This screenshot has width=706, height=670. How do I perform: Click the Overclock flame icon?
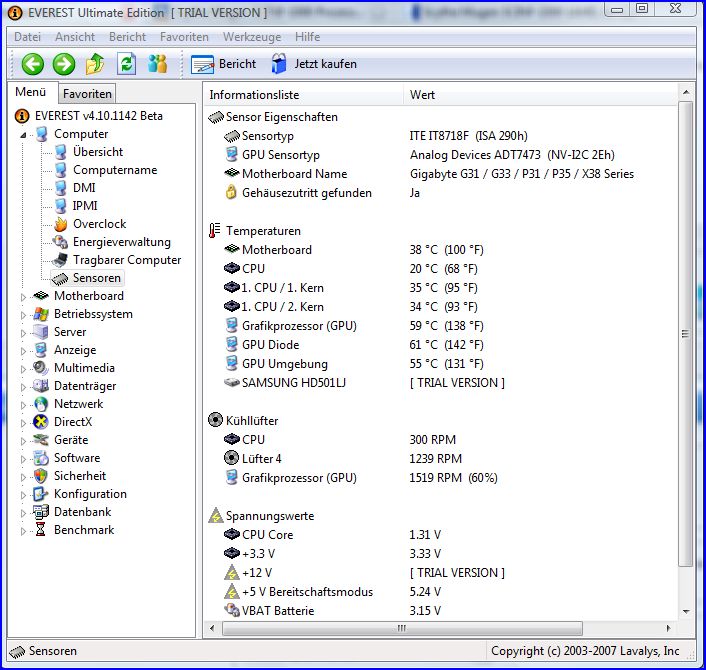[x=60, y=224]
